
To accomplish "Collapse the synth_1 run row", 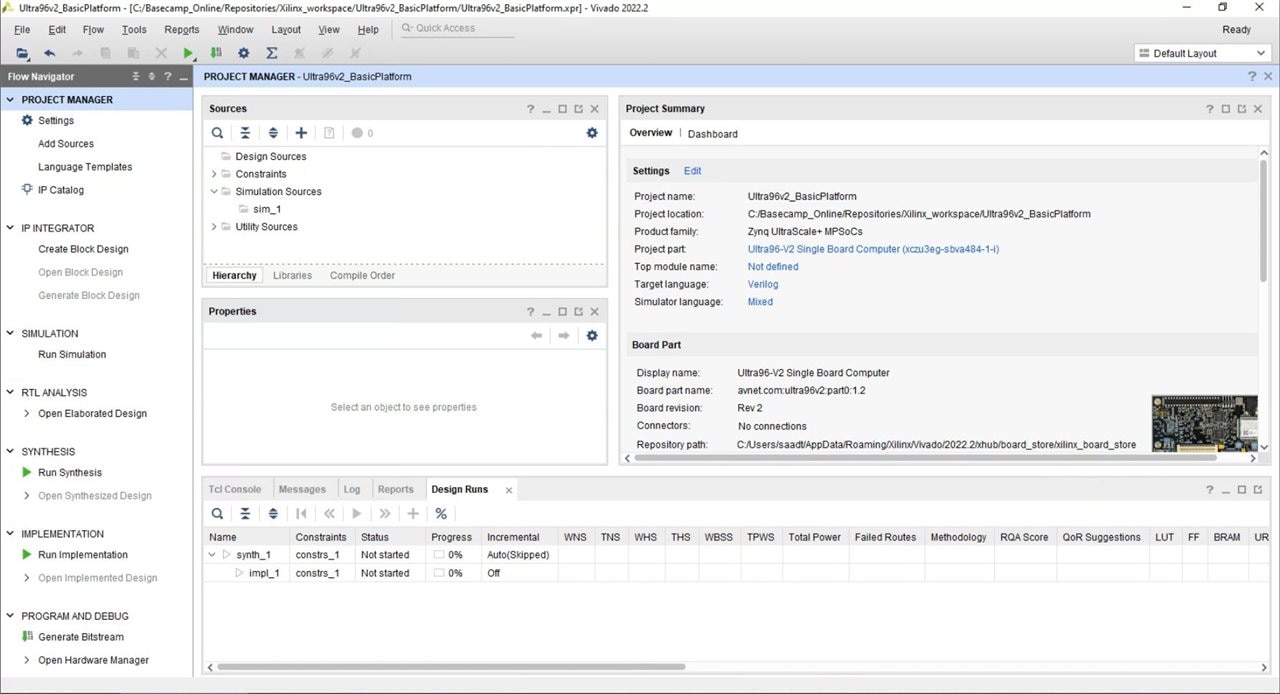I will pyautogui.click(x=212, y=555).
